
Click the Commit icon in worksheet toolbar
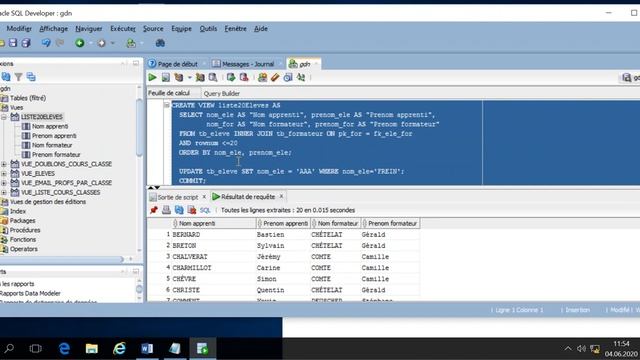tap(231, 77)
